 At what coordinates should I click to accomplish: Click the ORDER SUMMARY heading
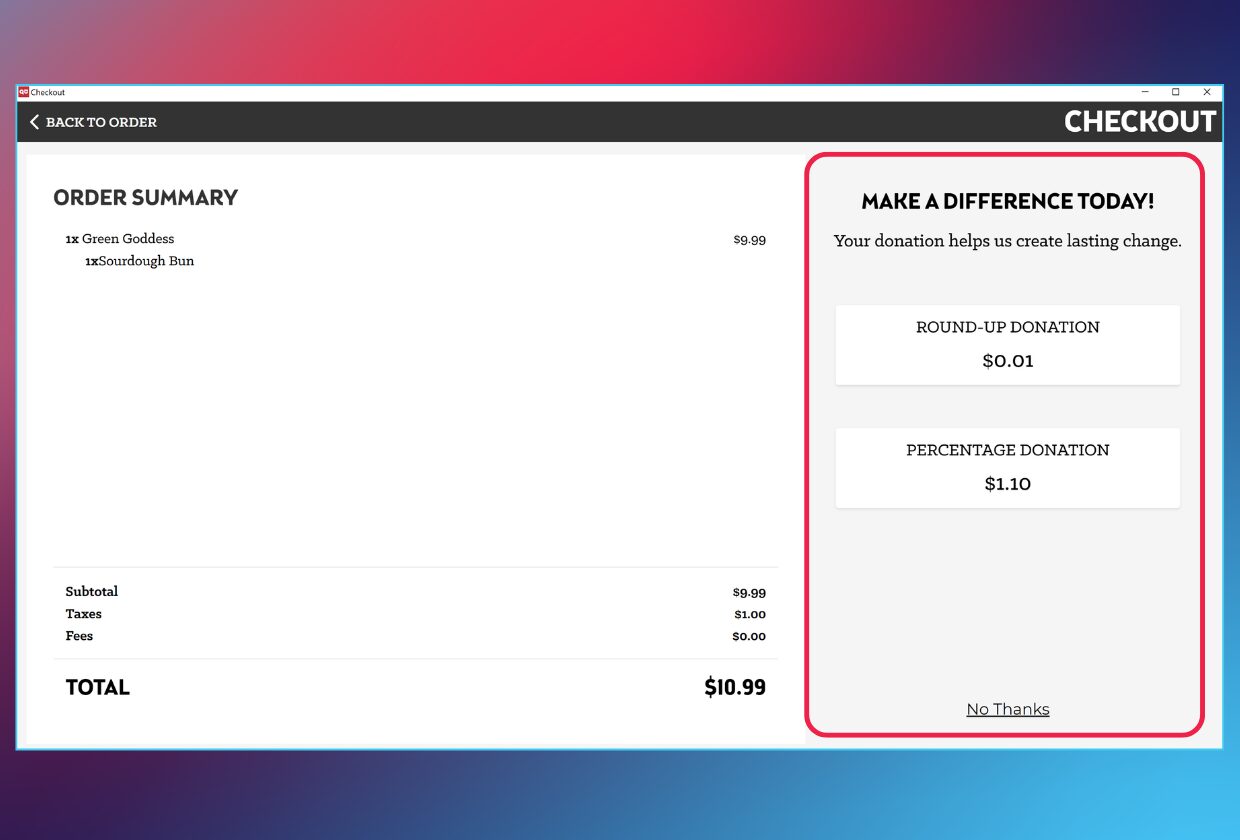click(x=146, y=198)
